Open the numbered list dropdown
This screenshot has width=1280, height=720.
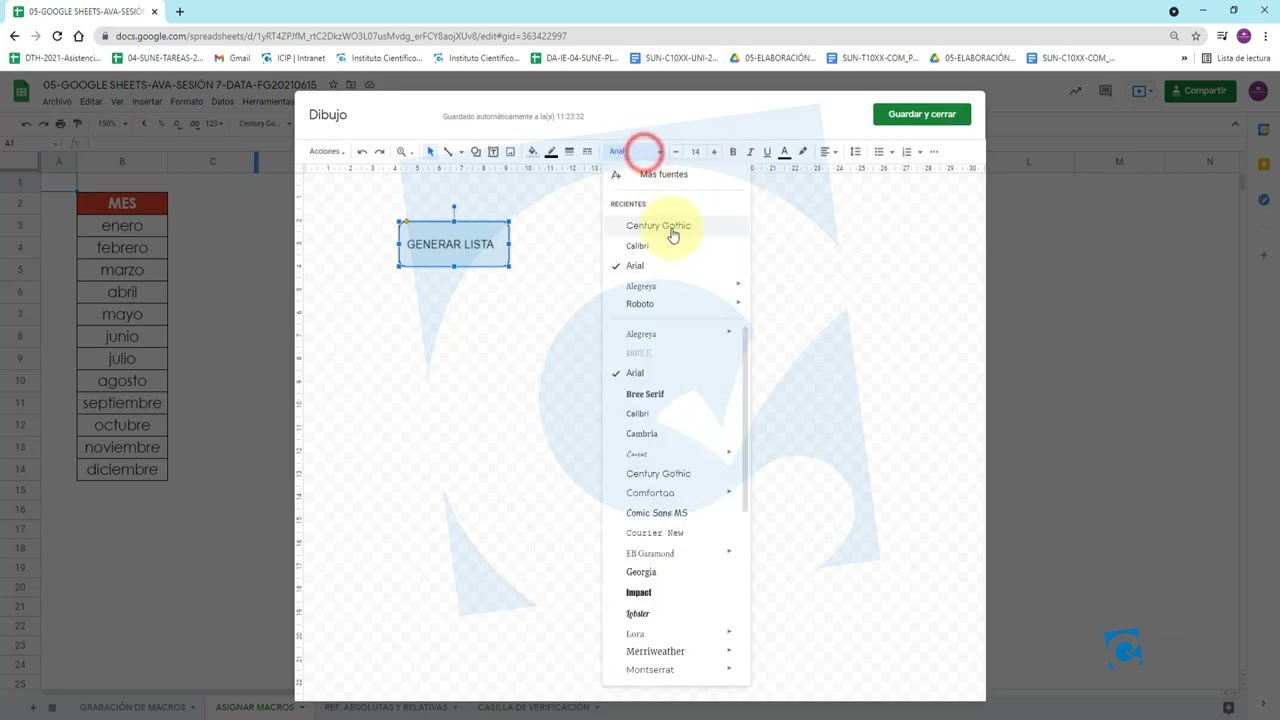pyautogui.click(x=911, y=152)
